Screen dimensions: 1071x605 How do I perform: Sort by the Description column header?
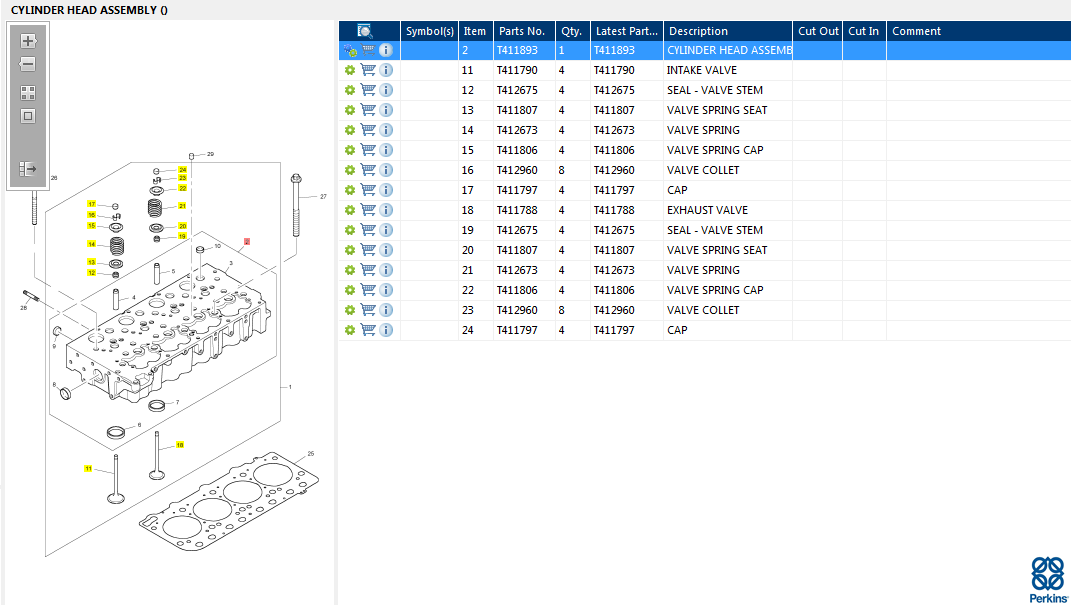728,31
